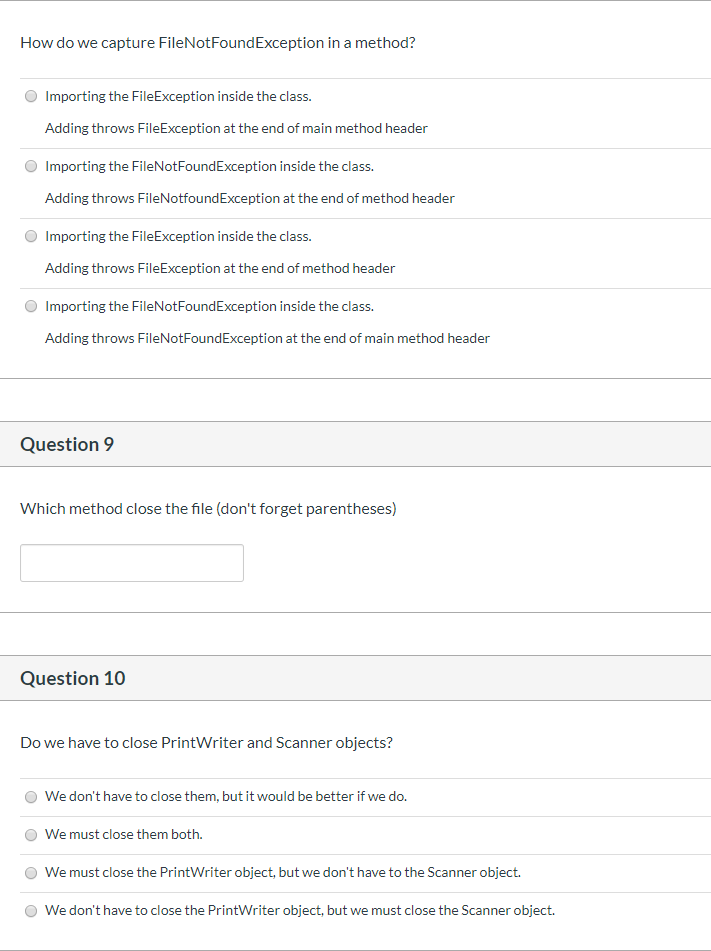Pick the radio button for 'must close the Scanner object'

tap(31, 911)
